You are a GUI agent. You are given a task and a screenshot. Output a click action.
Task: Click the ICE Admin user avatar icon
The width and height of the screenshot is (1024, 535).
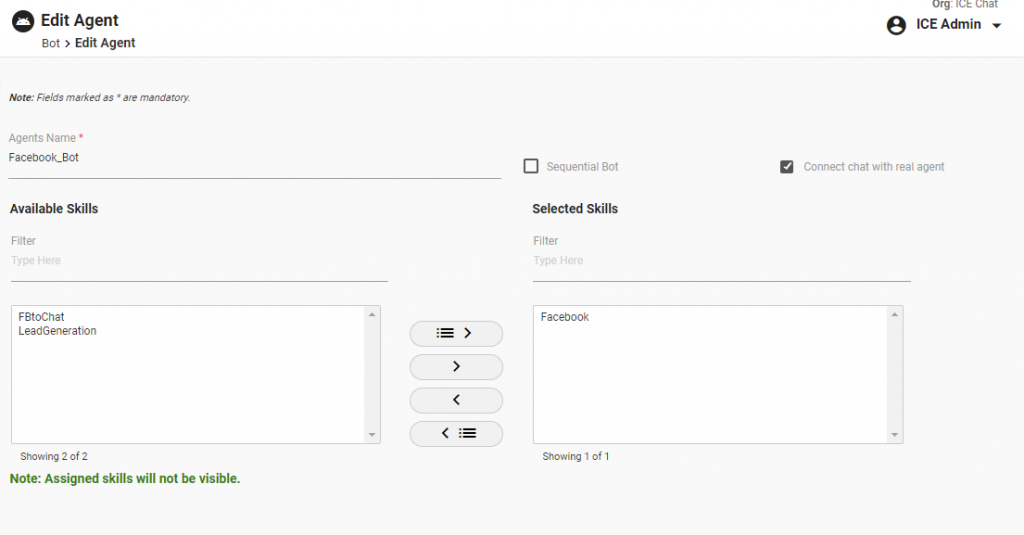tap(896, 25)
